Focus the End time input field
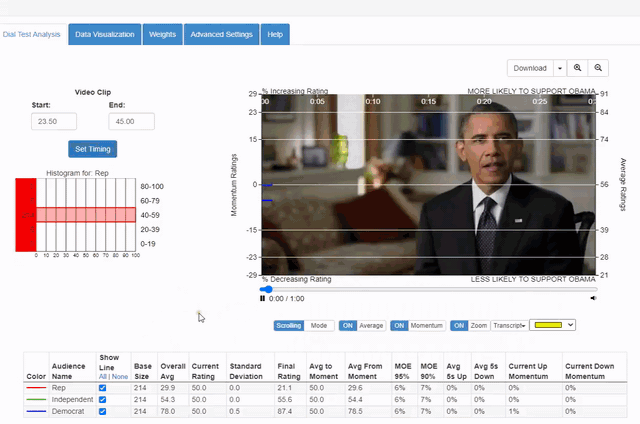Image resolution: width=640 pixels, height=424 pixels. [x=131, y=121]
